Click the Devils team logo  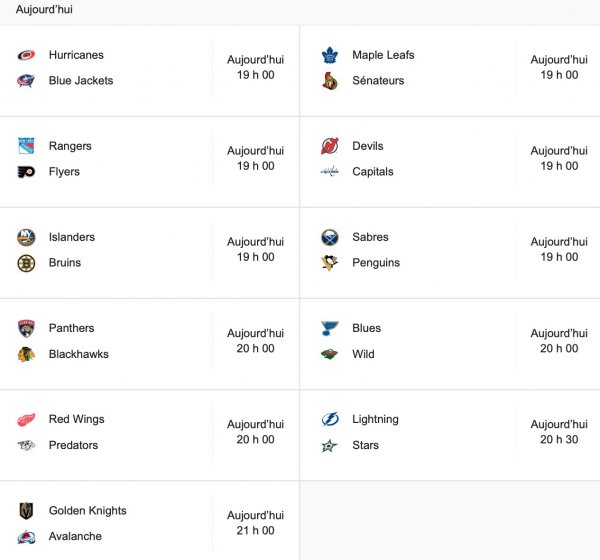(330, 146)
